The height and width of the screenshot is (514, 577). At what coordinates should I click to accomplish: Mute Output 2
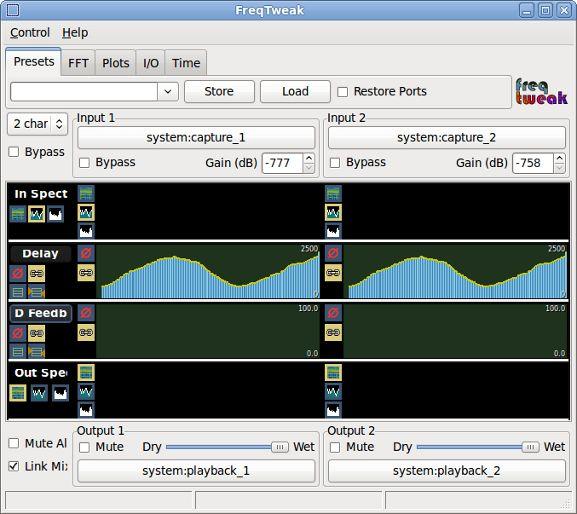point(335,447)
